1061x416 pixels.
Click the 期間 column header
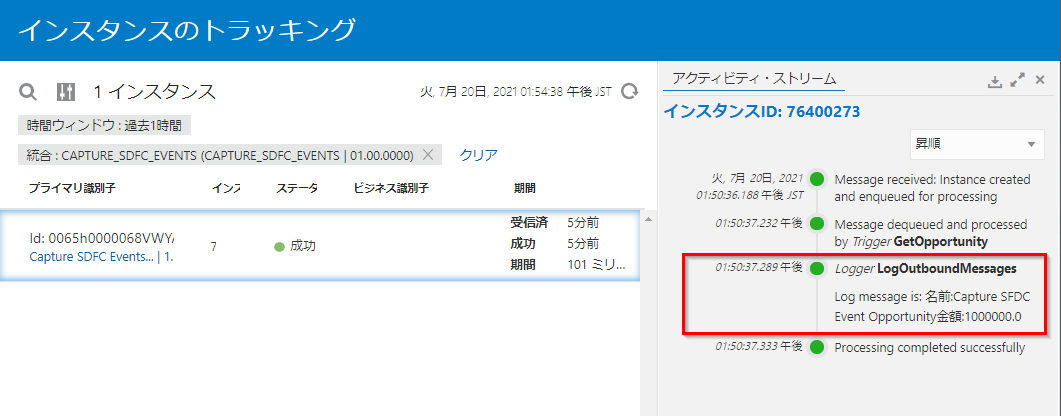point(524,188)
